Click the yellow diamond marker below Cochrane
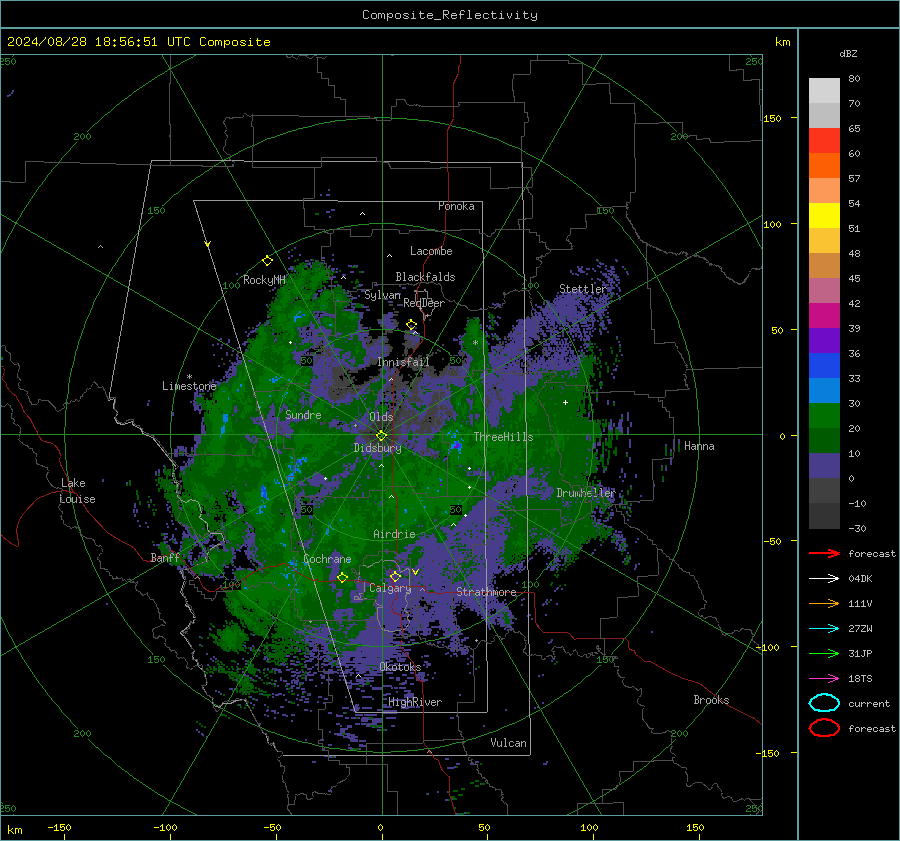900x841 pixels. [x=342, y=578]
